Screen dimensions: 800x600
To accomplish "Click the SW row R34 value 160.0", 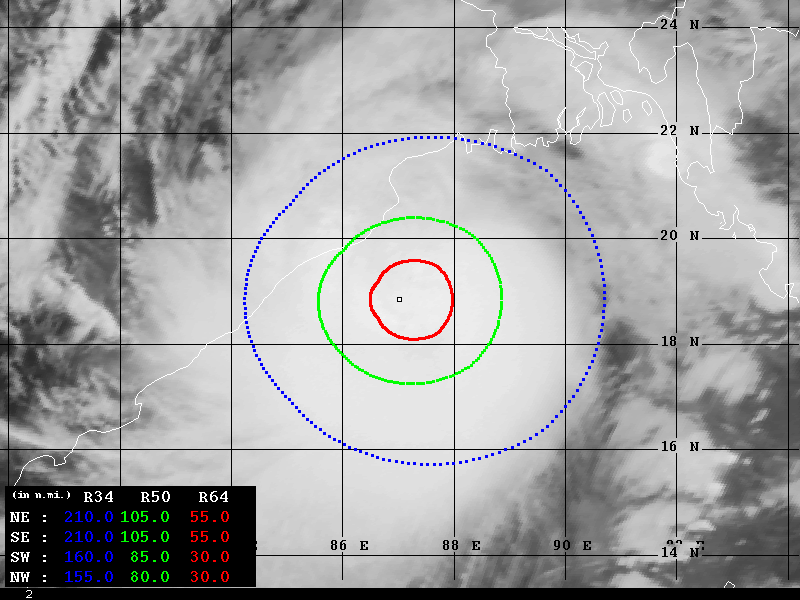I will (x=89, y=557).
